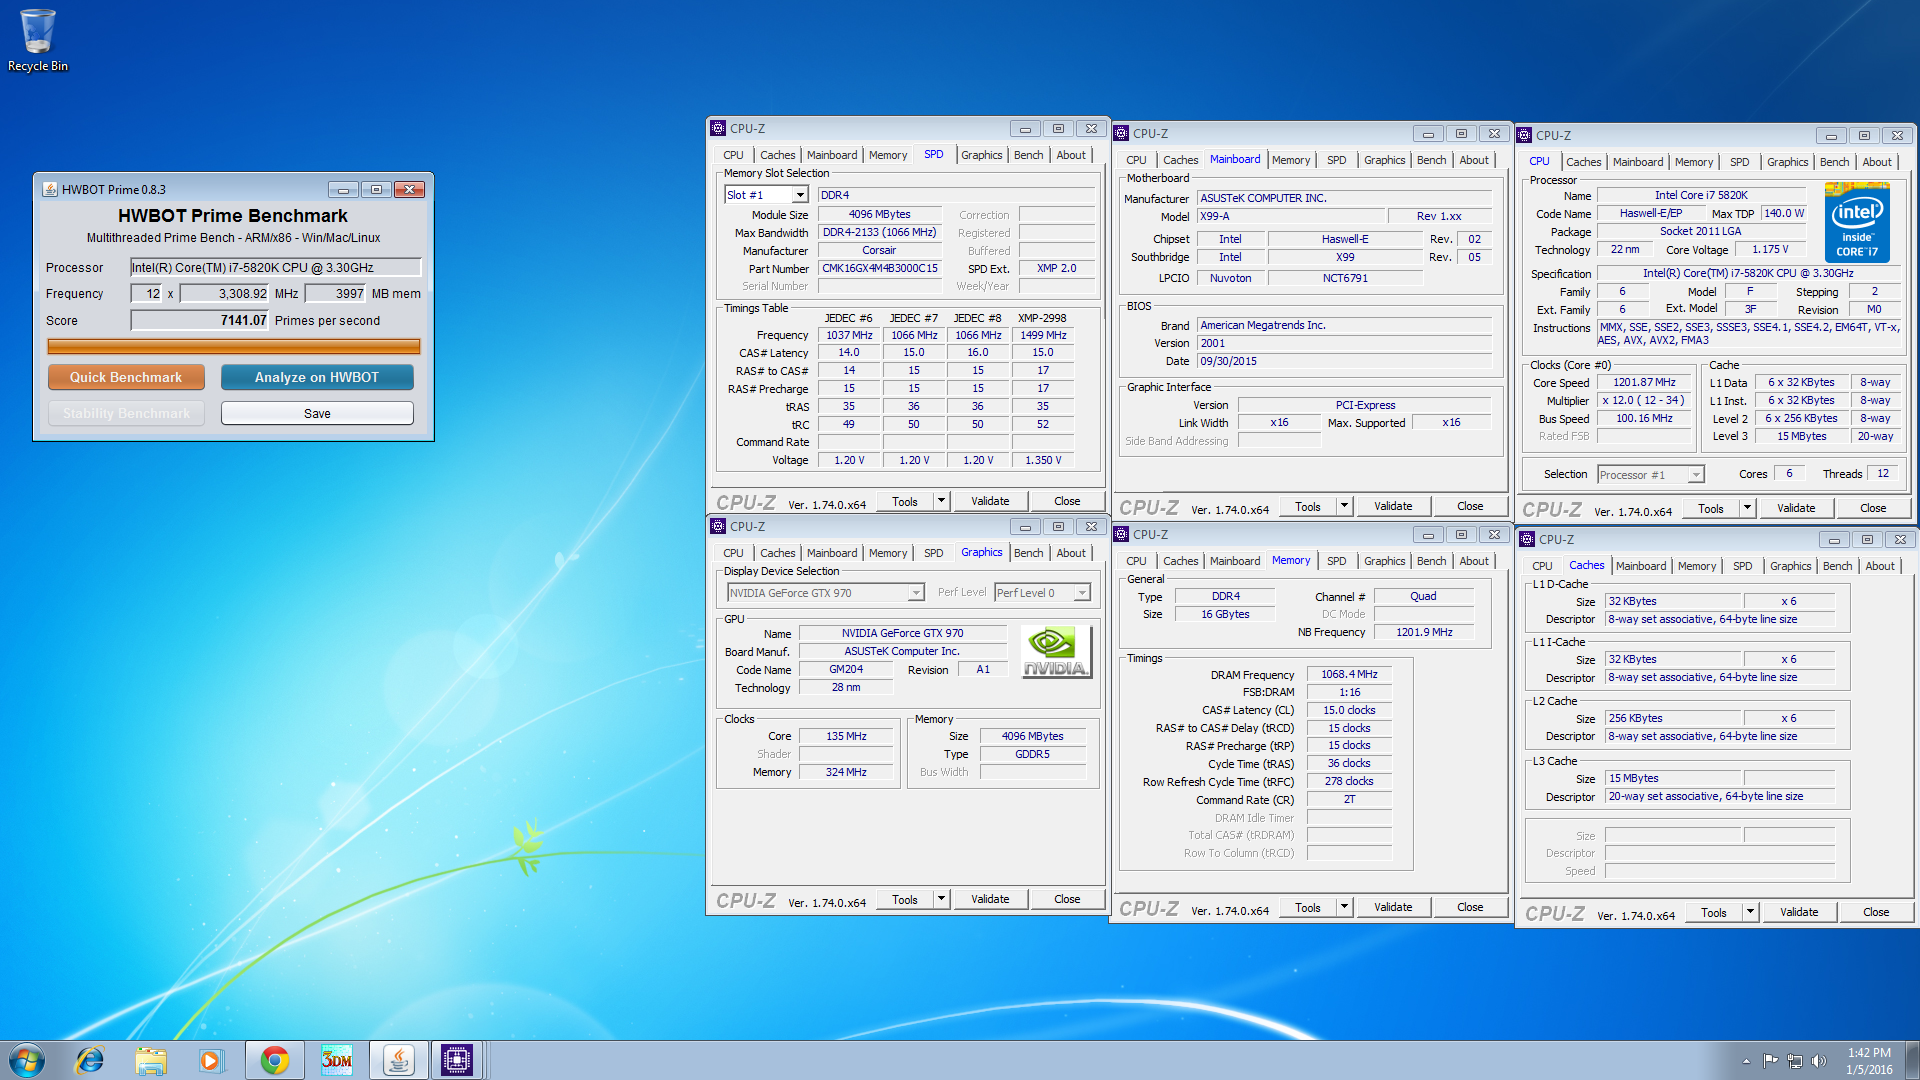Switch to SPD tab in the Memory window
1920x1080 pixels.
(1336, 561)
